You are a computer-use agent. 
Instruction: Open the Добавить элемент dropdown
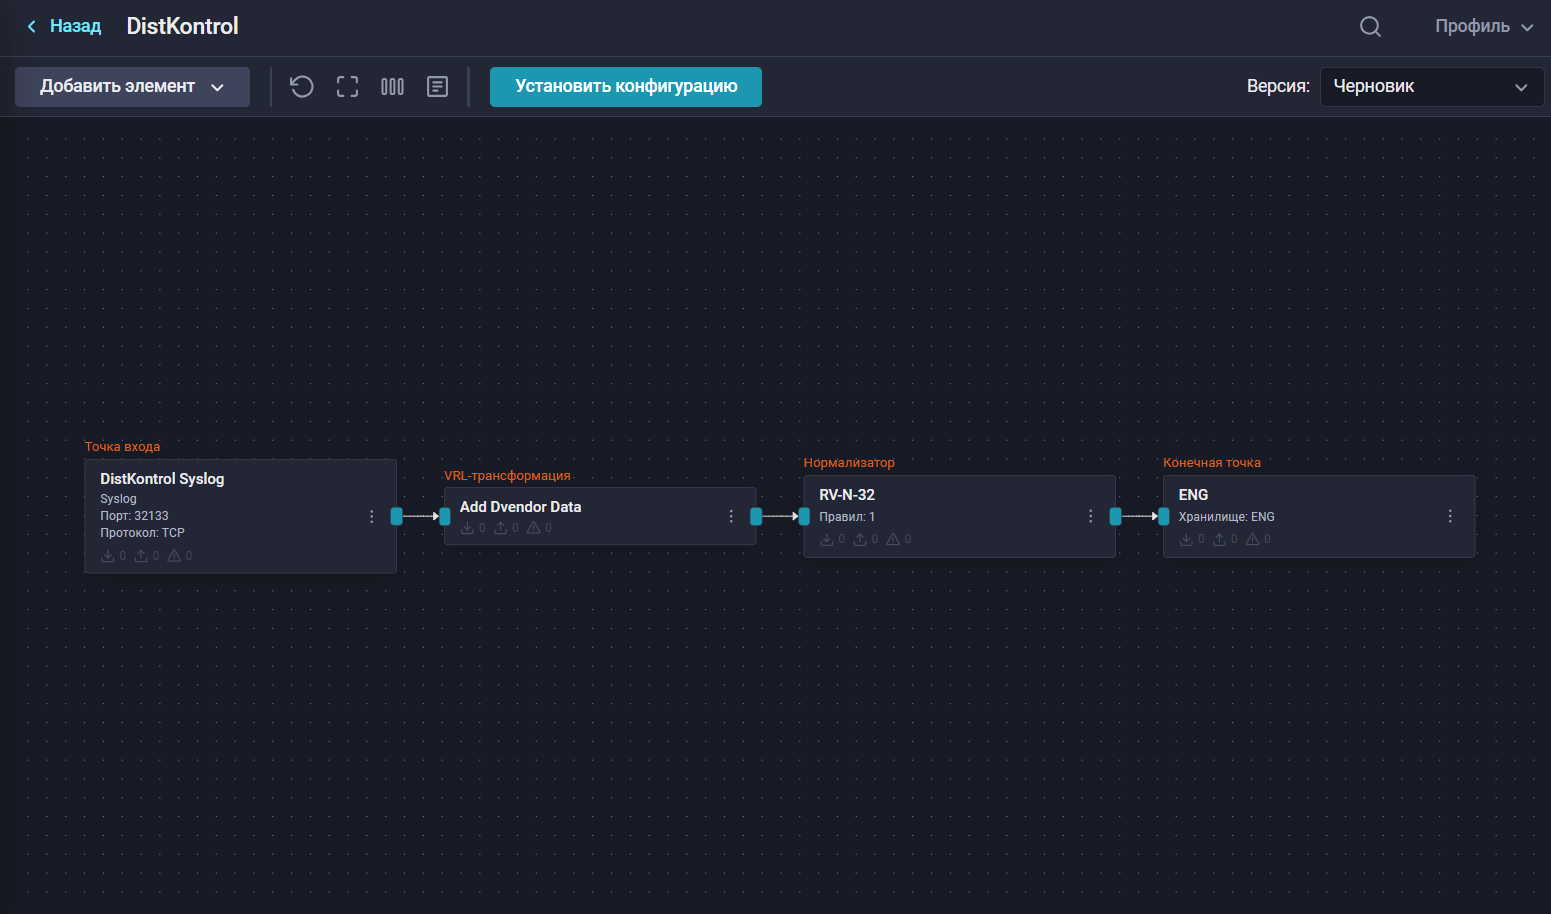pyautogui.click(x=132, y=87)
